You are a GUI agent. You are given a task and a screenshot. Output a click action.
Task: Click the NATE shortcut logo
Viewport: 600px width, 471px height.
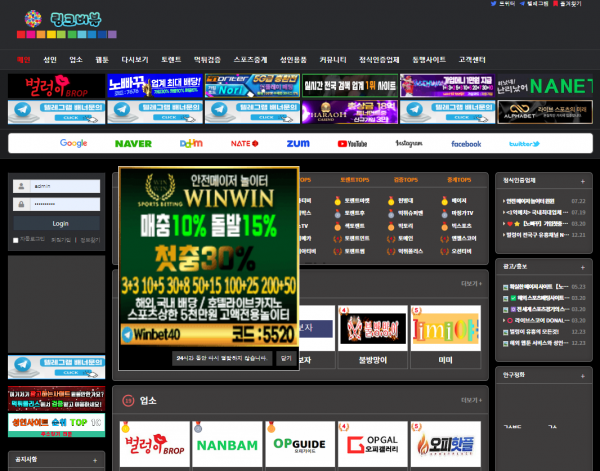(244, 143)
